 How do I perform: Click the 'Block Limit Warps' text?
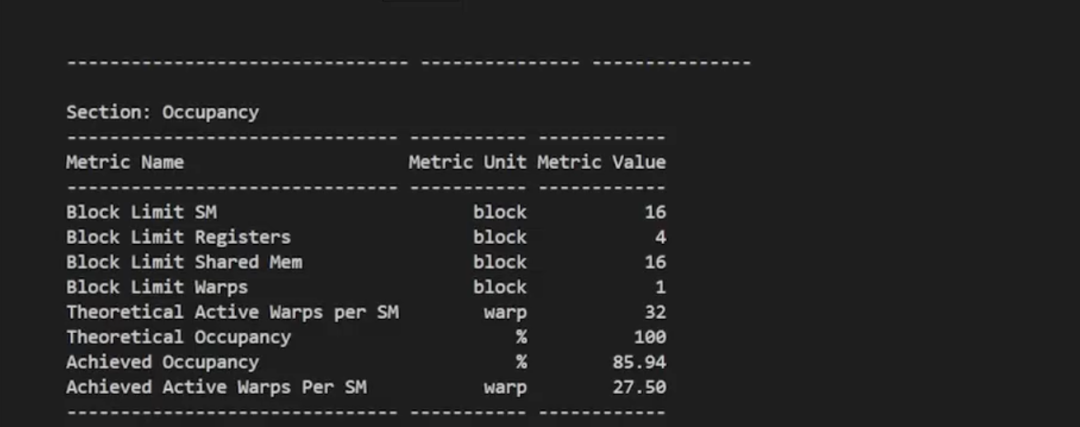point(157,287)
